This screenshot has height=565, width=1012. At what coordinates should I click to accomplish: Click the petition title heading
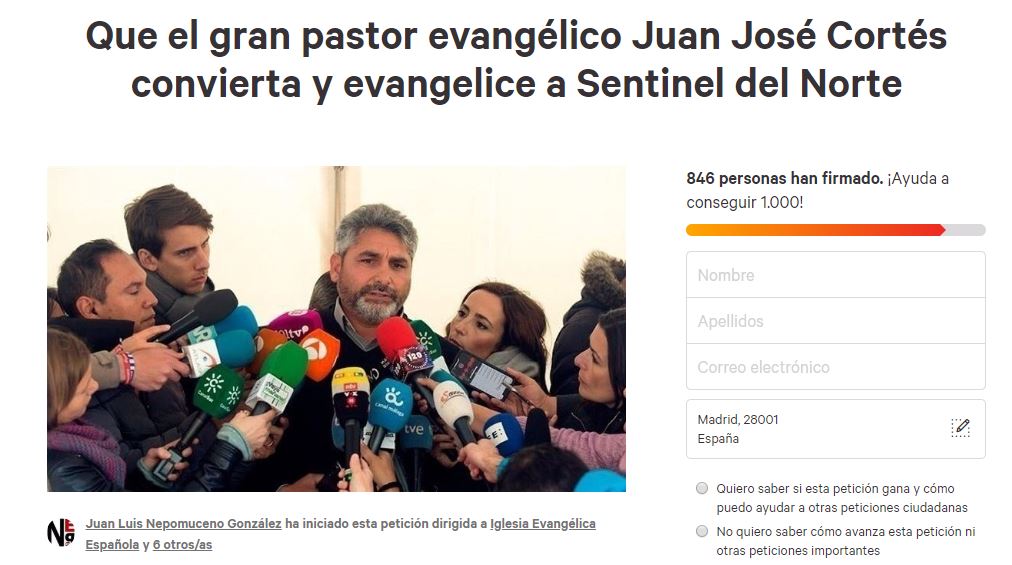[516, 59]
